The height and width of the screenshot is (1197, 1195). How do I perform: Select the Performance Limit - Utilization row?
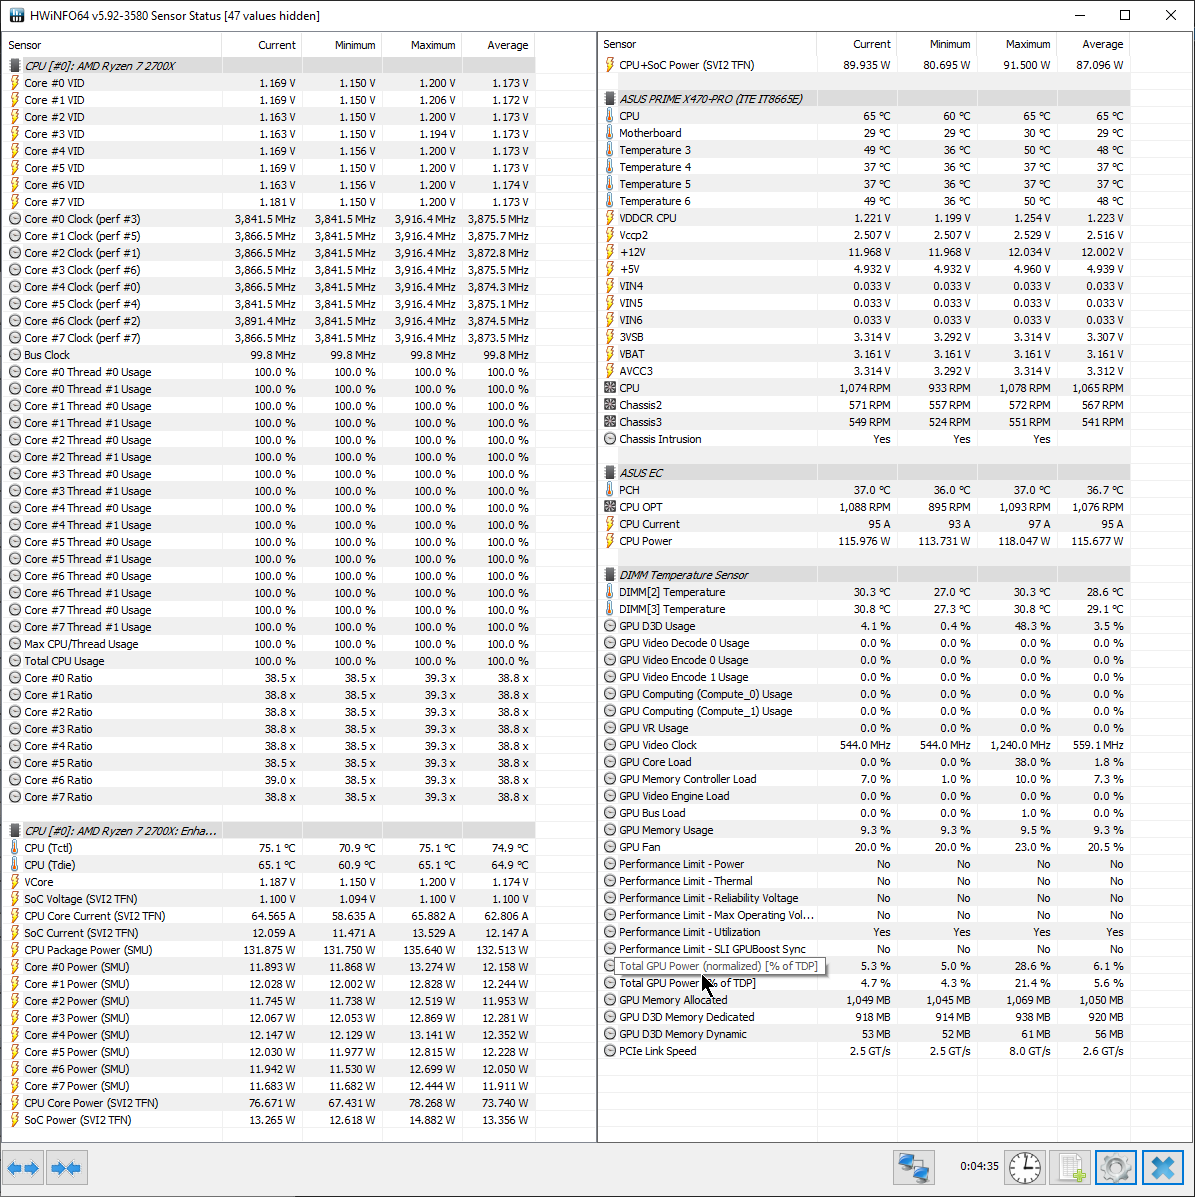864,932
